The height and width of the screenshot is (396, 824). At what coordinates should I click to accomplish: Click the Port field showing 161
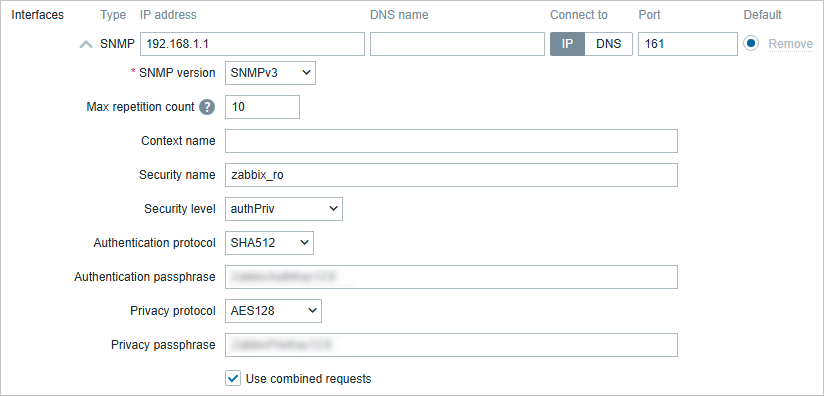pyautogui.click(x=688, y=44)
